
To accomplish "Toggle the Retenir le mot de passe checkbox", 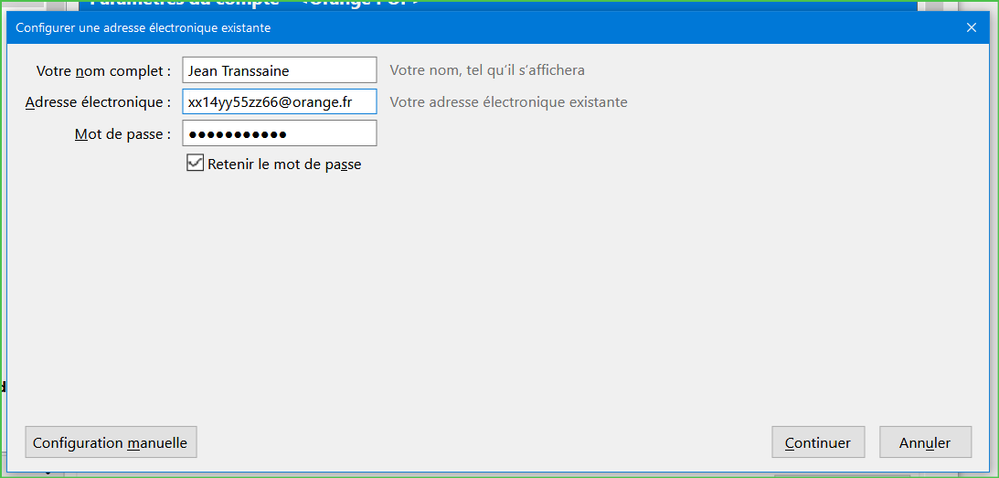I will coord(195,163).
